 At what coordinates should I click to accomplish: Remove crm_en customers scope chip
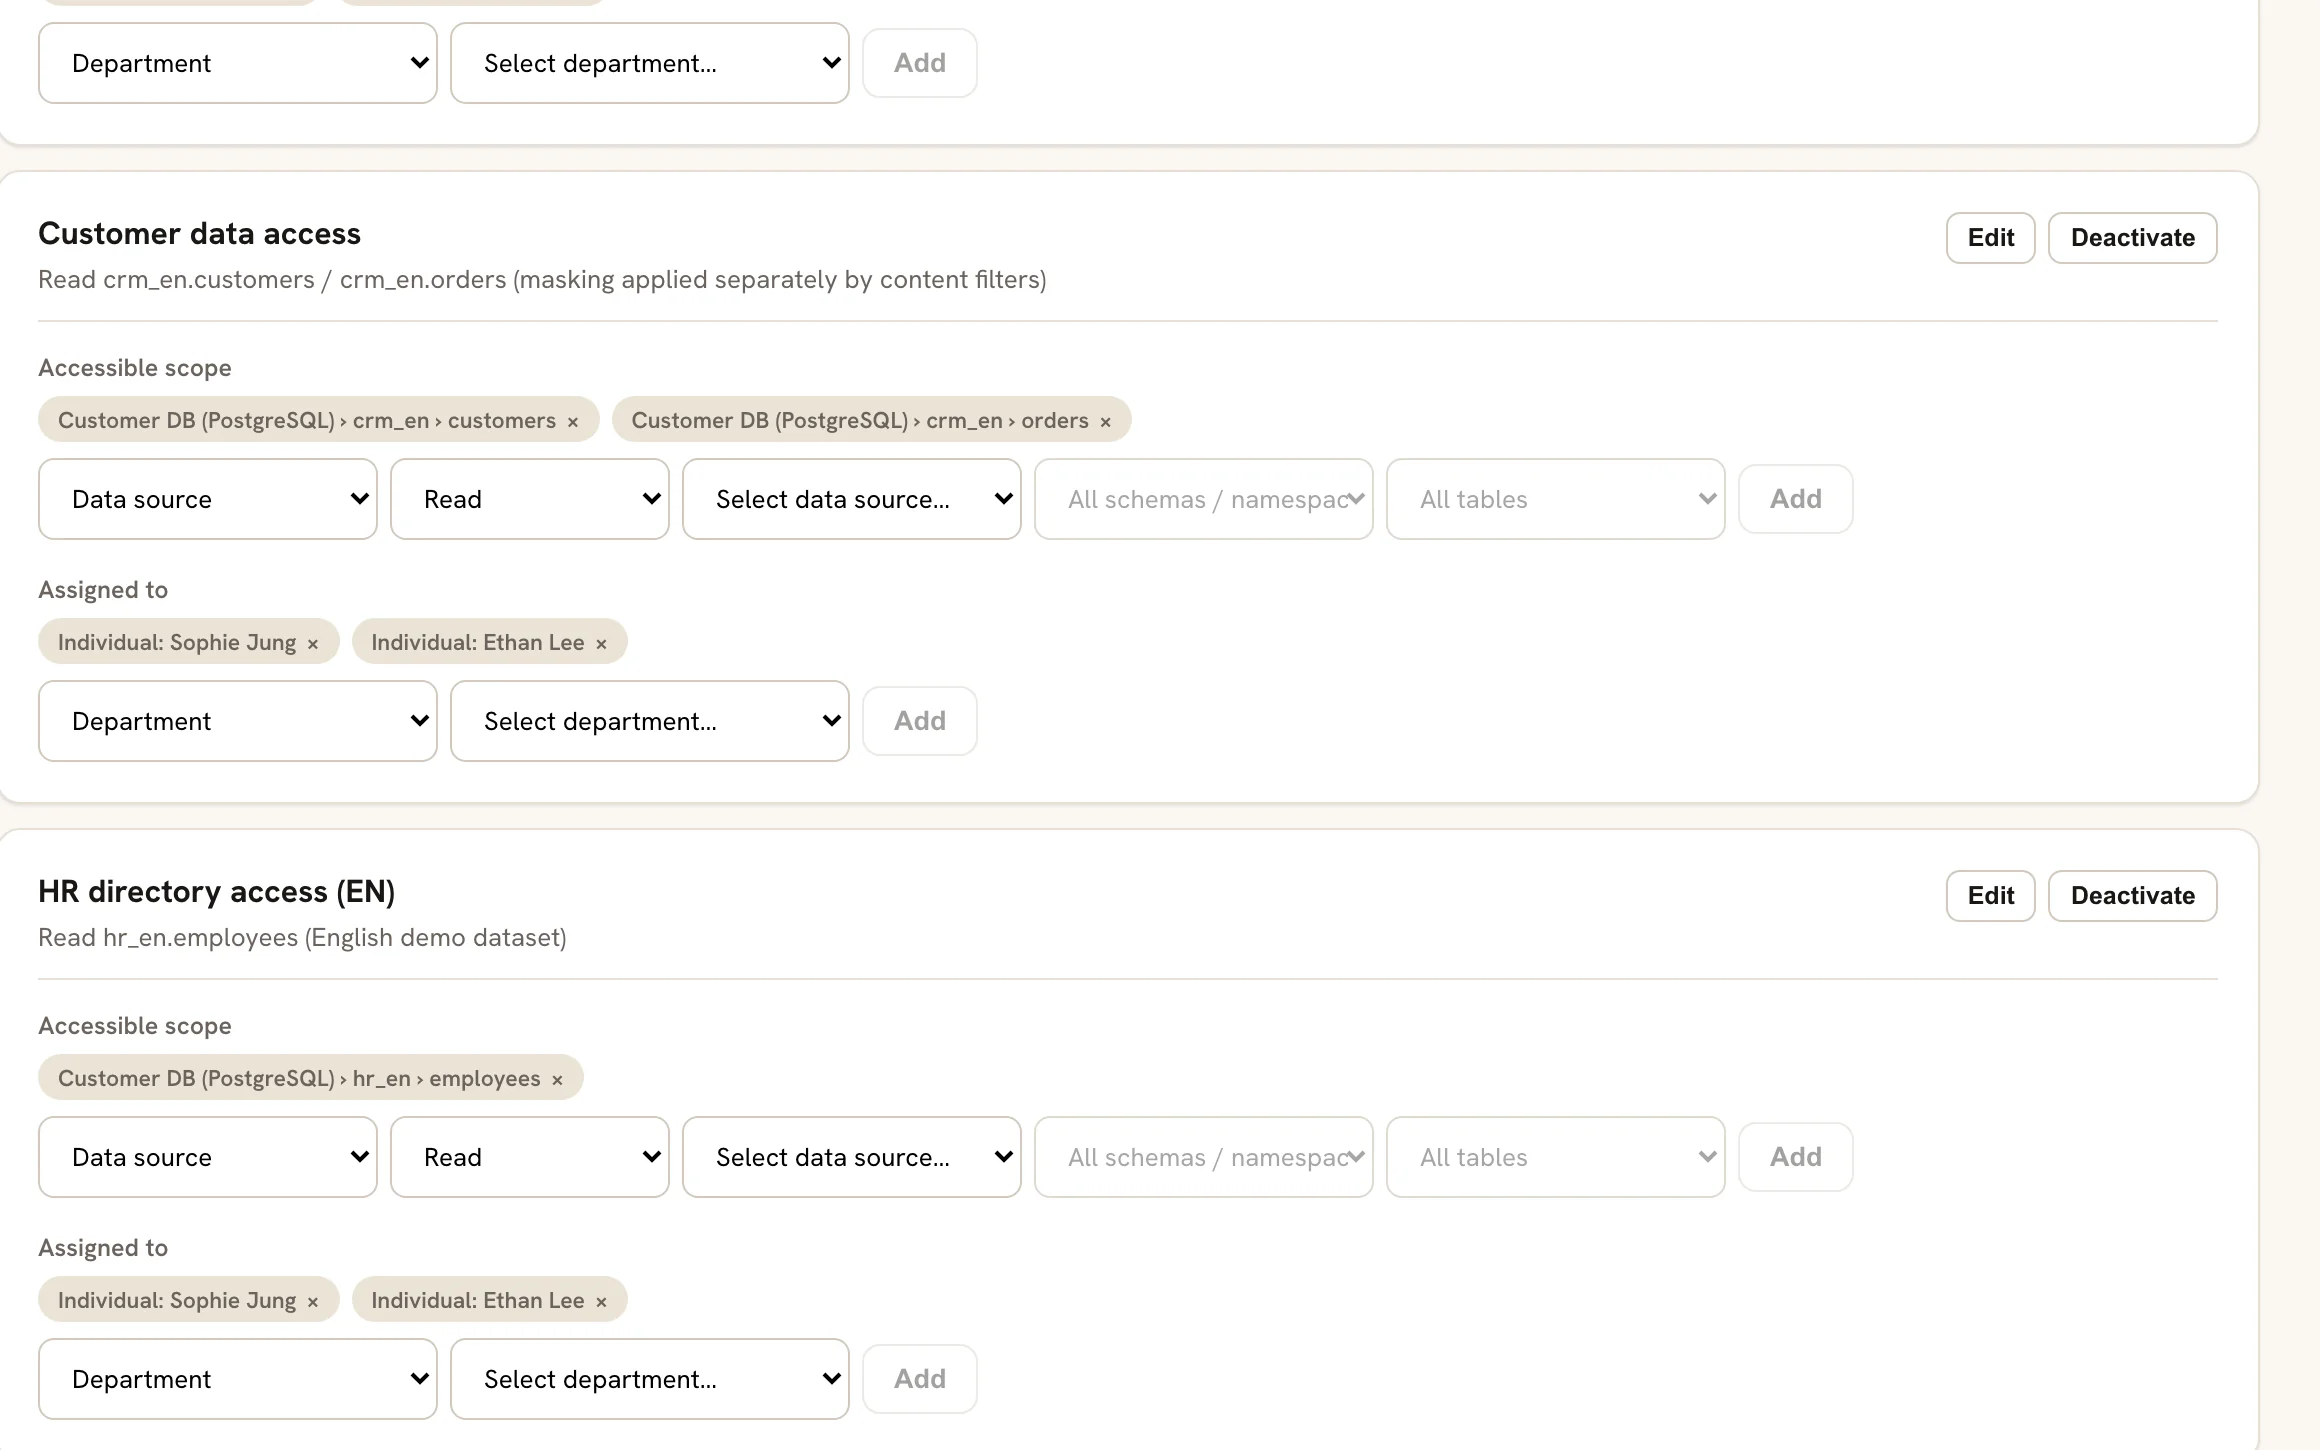point(573,422)
